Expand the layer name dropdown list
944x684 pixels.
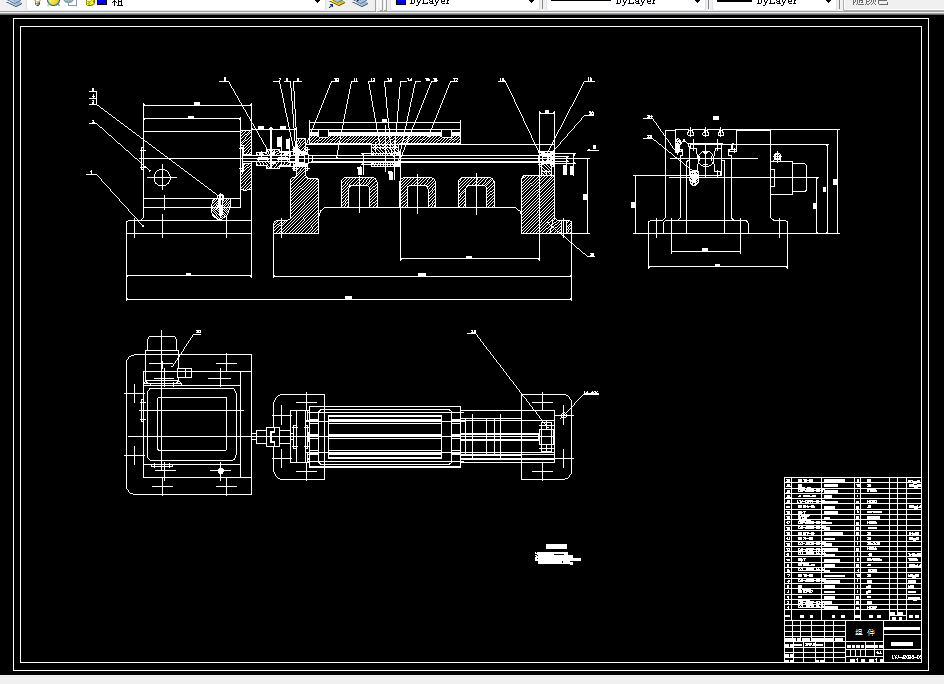tap(317, 2)
